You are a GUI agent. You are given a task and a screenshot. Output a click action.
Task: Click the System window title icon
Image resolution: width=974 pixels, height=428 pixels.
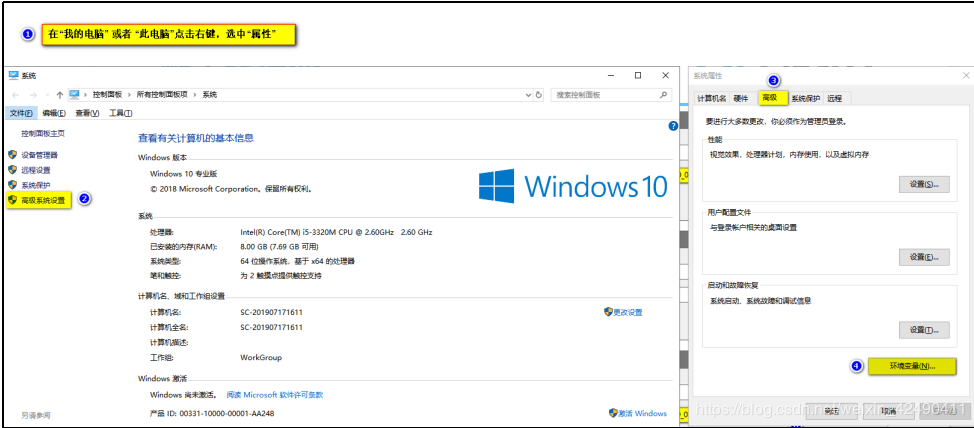click(x=14, y=76)
